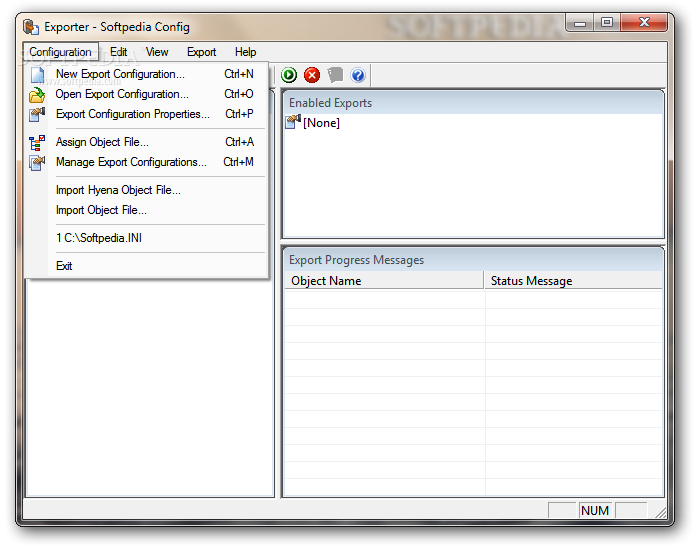695x547 pixels.
Task: Open the Help menu
Action: pyautogui.click(x=245, y=52)
